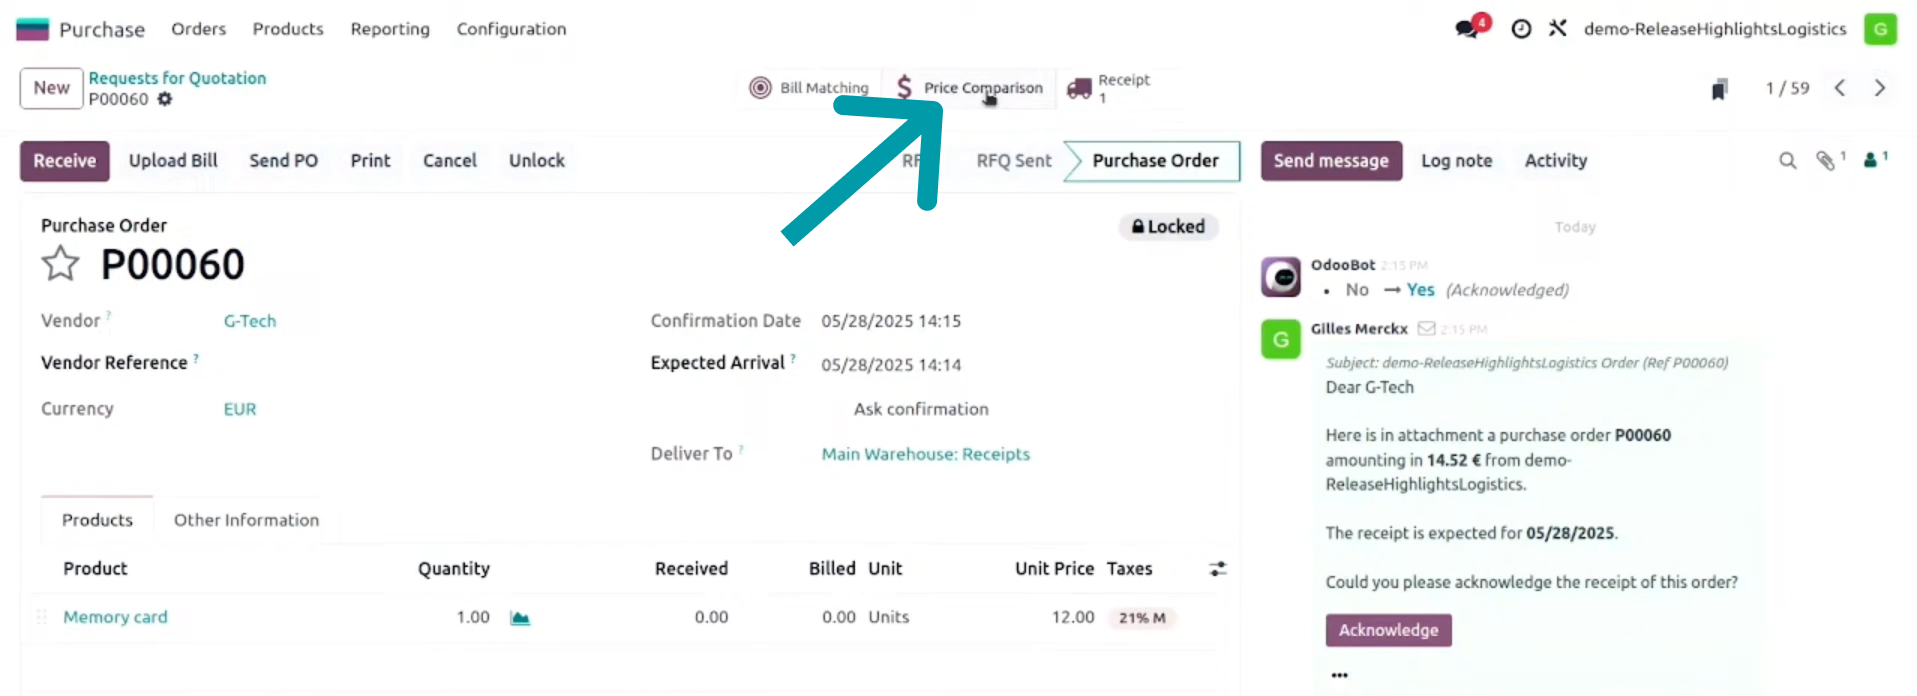Click the Receive button
This screenshot has width=1917, height=696.
click(65, 161)
